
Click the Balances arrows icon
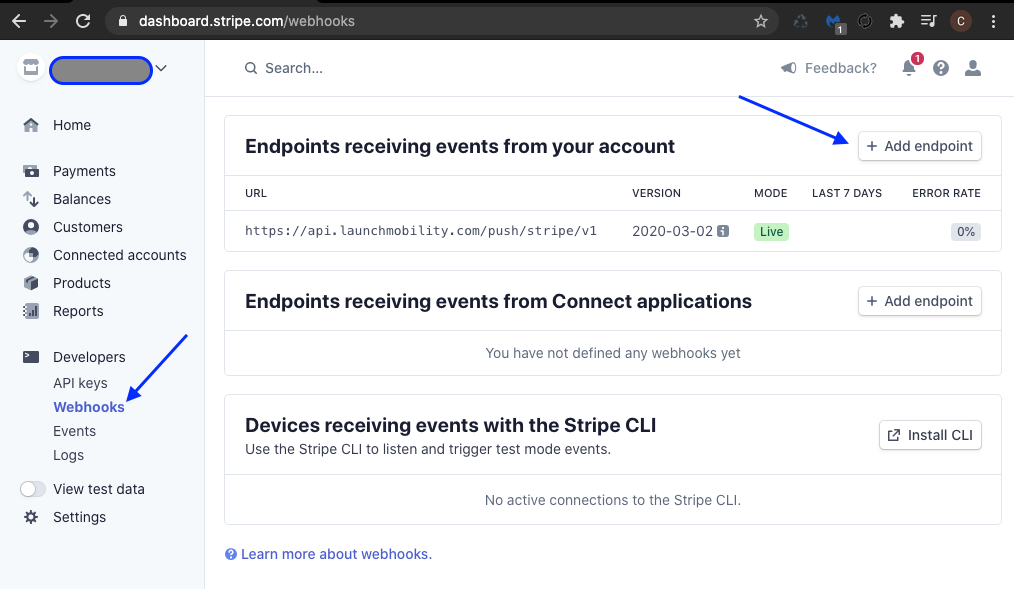click(x=30, y=199)
